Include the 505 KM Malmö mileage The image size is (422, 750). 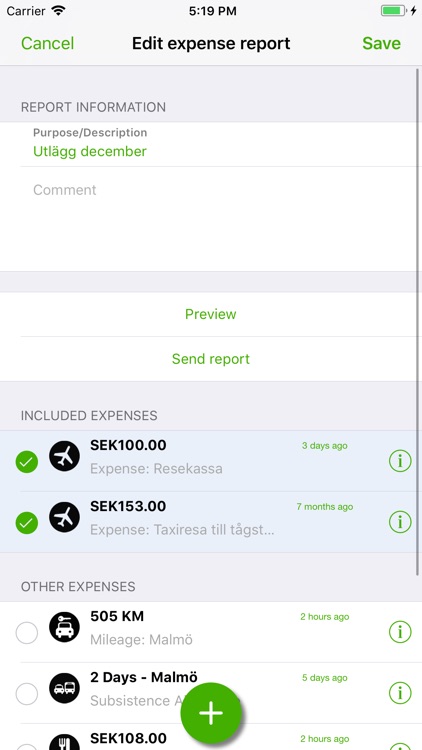27,633
